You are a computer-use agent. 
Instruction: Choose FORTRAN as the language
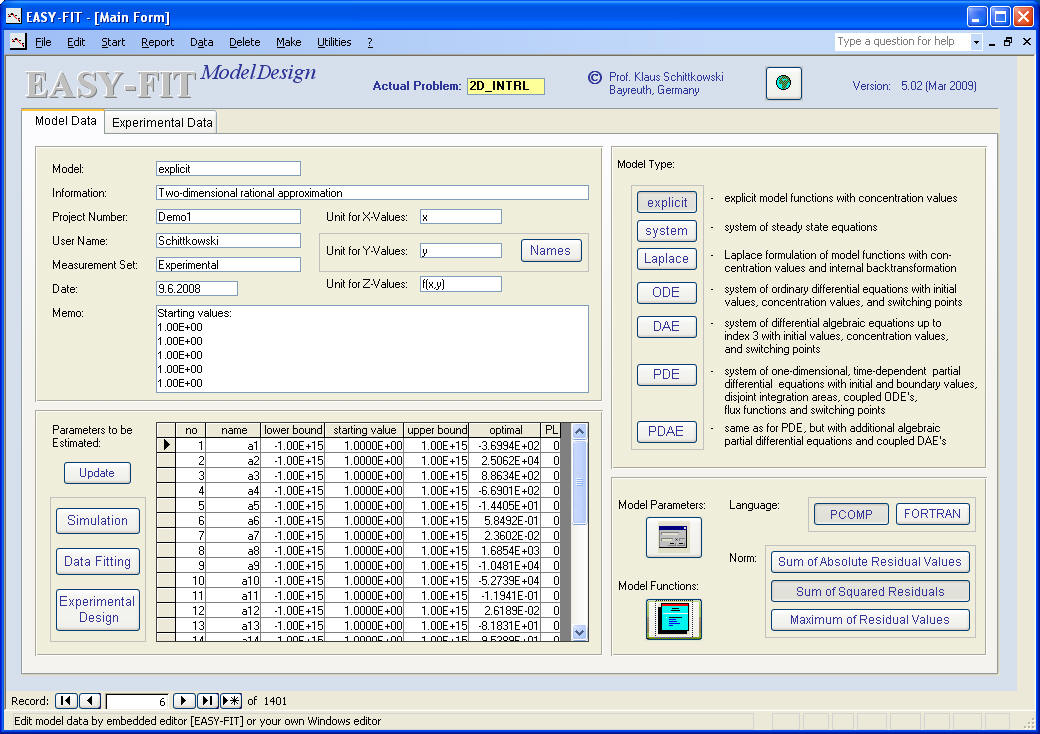pyautogui.click(x=932, y=514)
